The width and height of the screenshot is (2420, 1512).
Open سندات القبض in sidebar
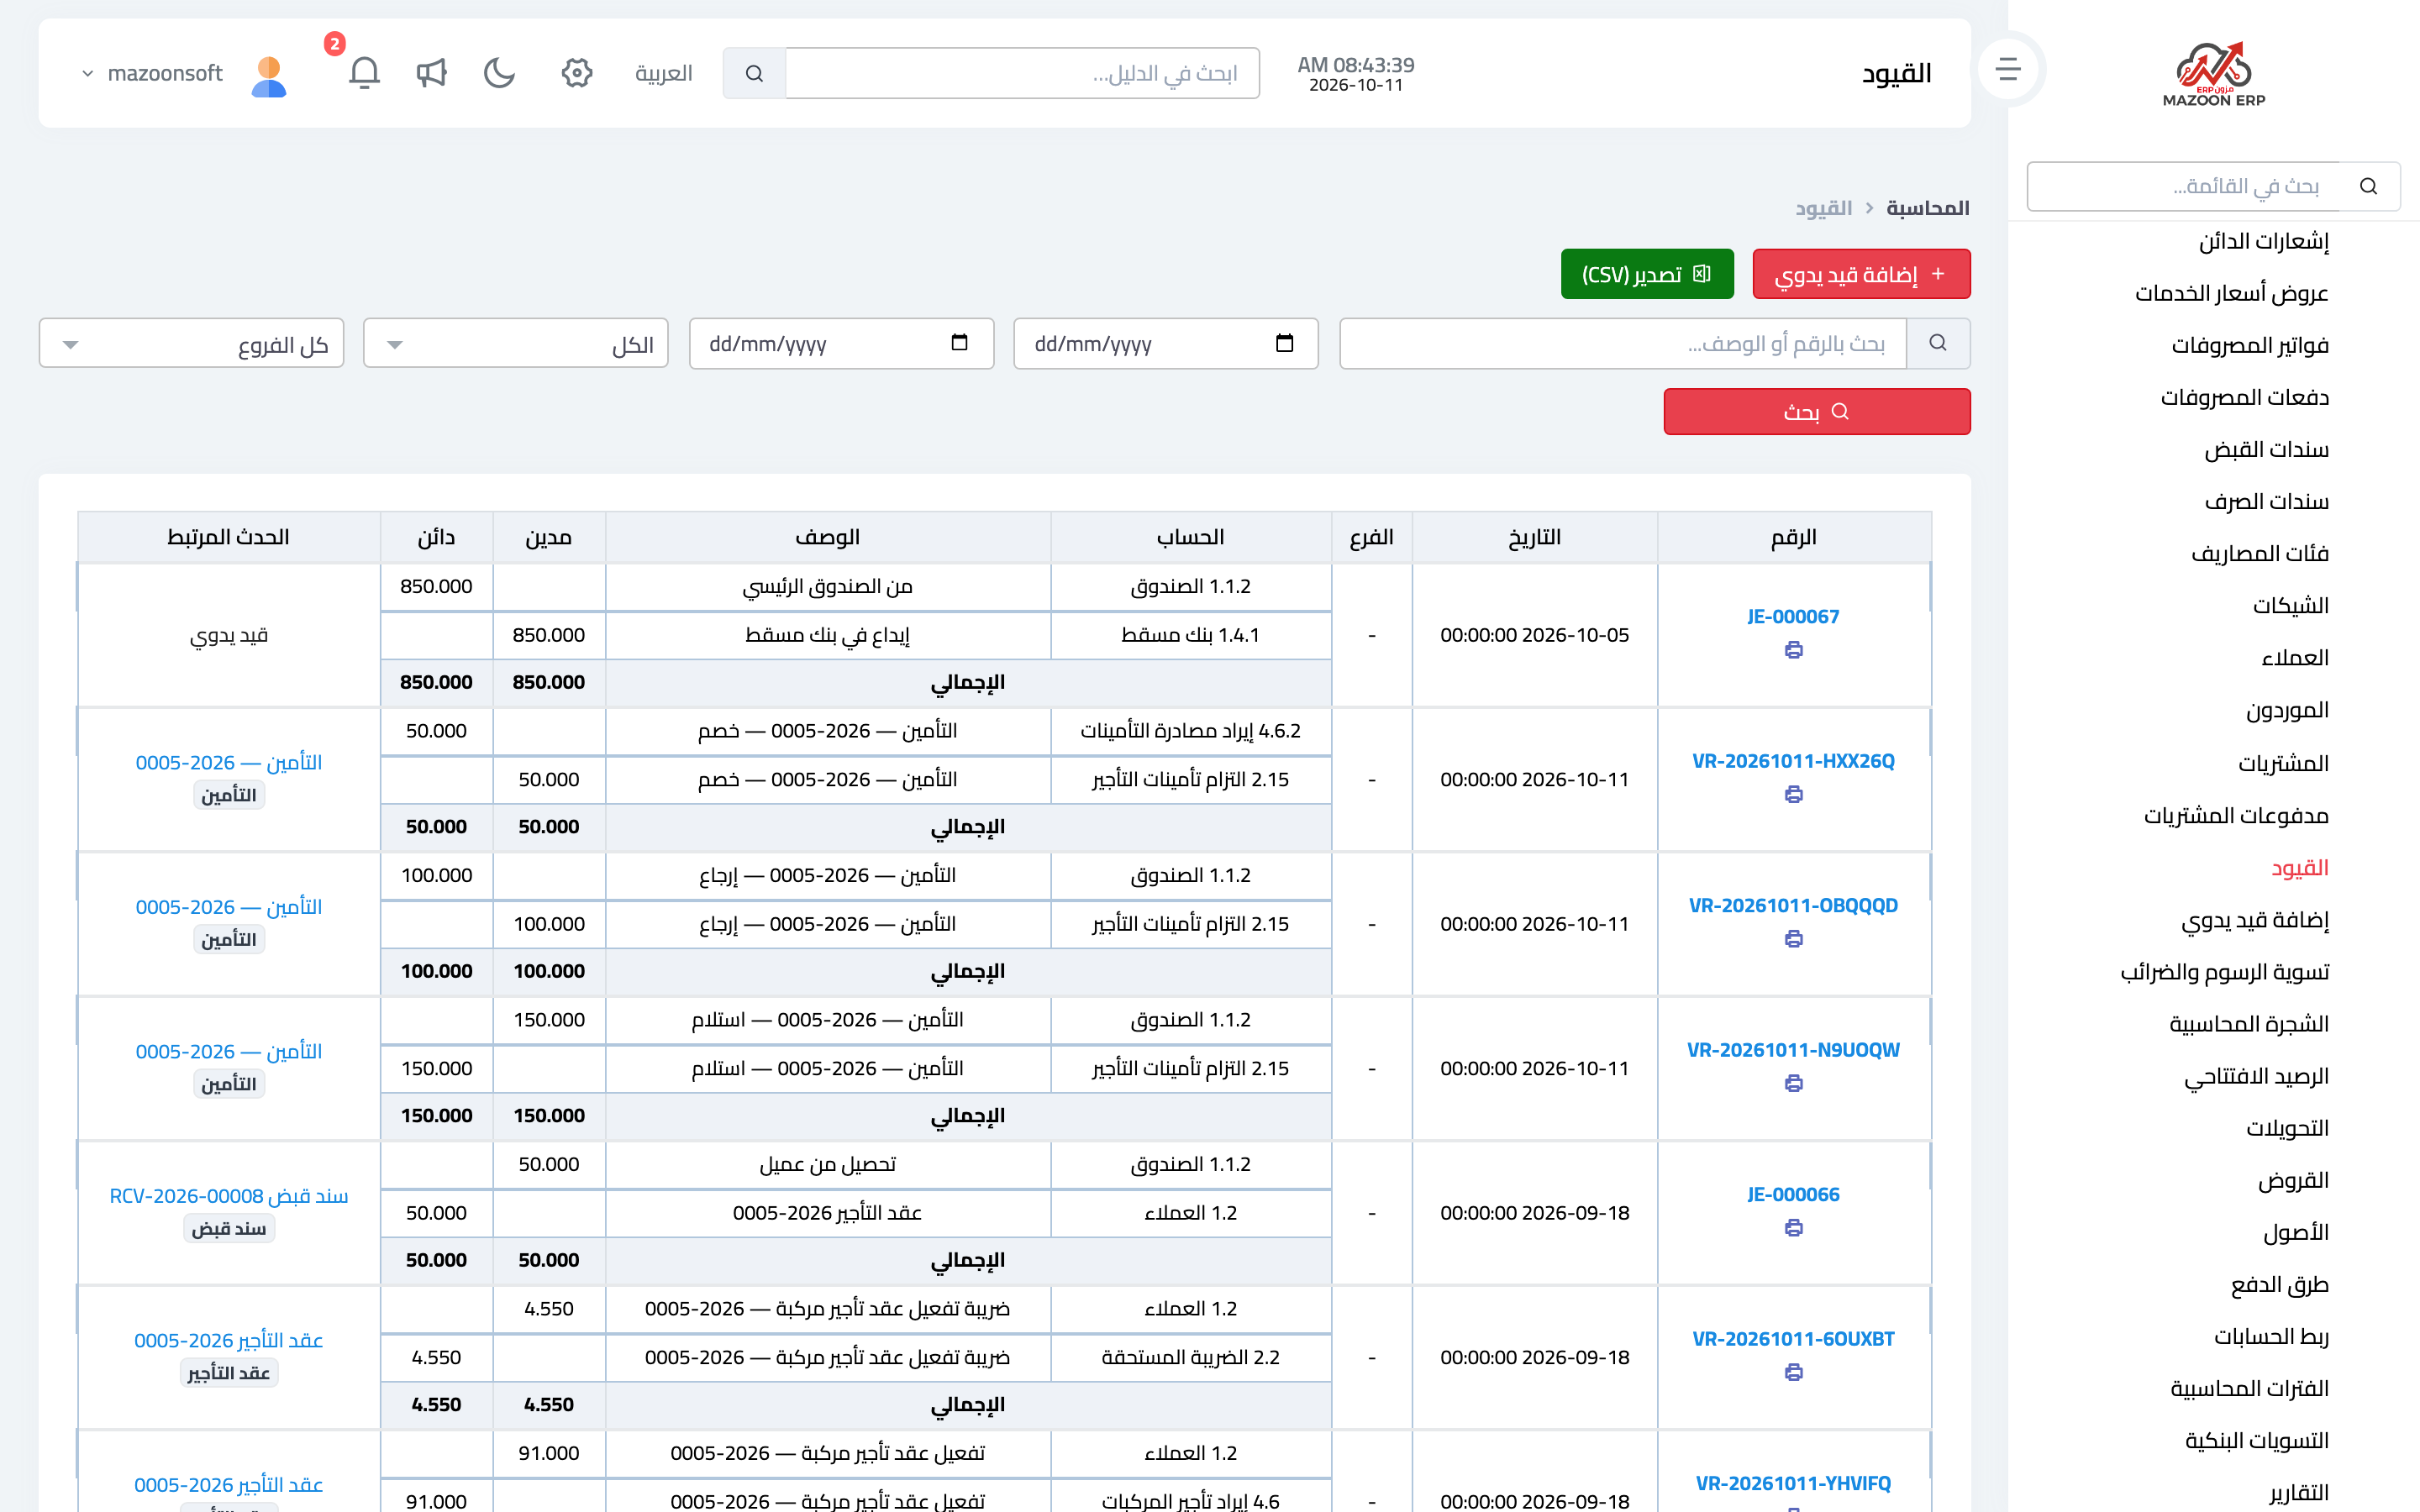(x=2266, y=450)
